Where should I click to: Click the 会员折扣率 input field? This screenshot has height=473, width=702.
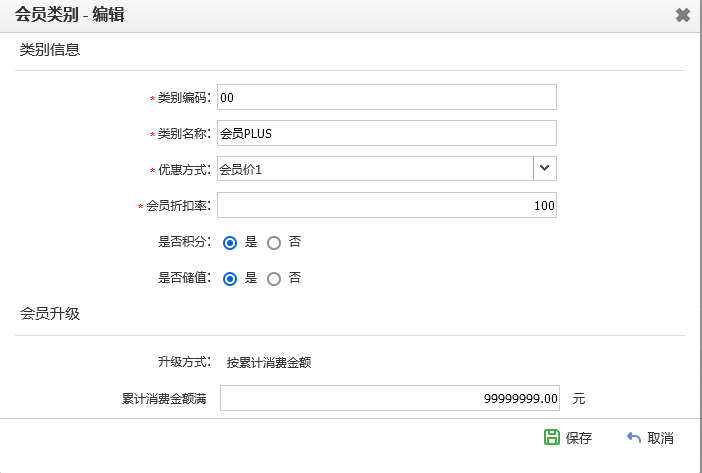click(387, 205)
